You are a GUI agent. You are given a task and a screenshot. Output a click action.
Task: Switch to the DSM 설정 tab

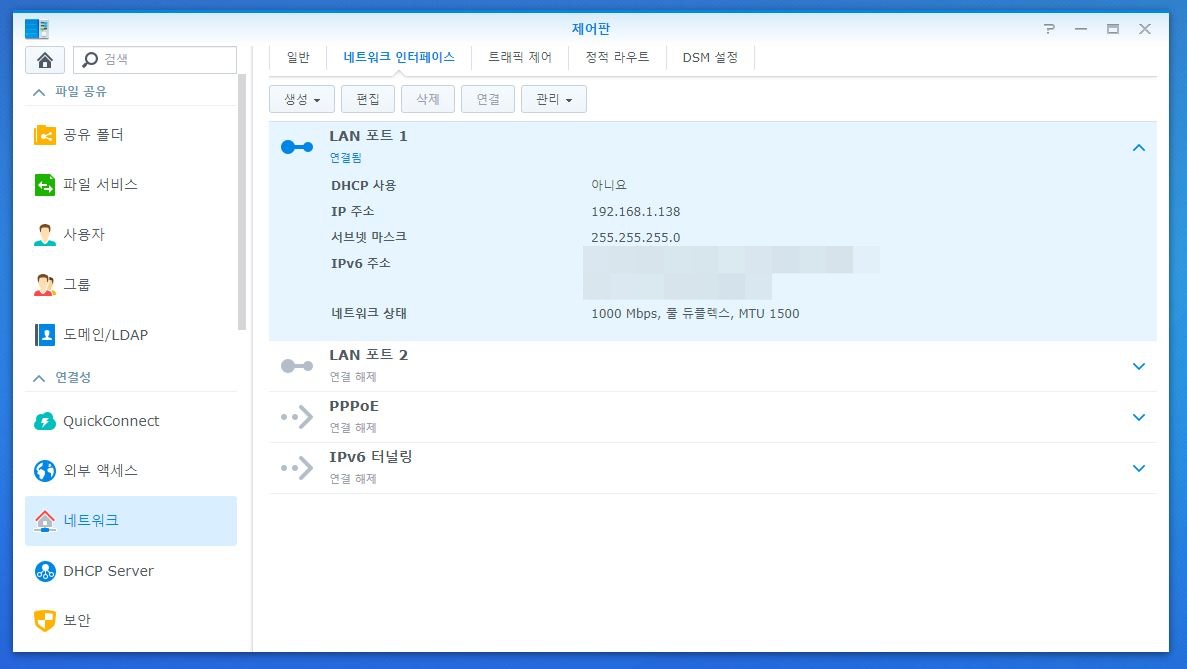[x=710, y=58]
